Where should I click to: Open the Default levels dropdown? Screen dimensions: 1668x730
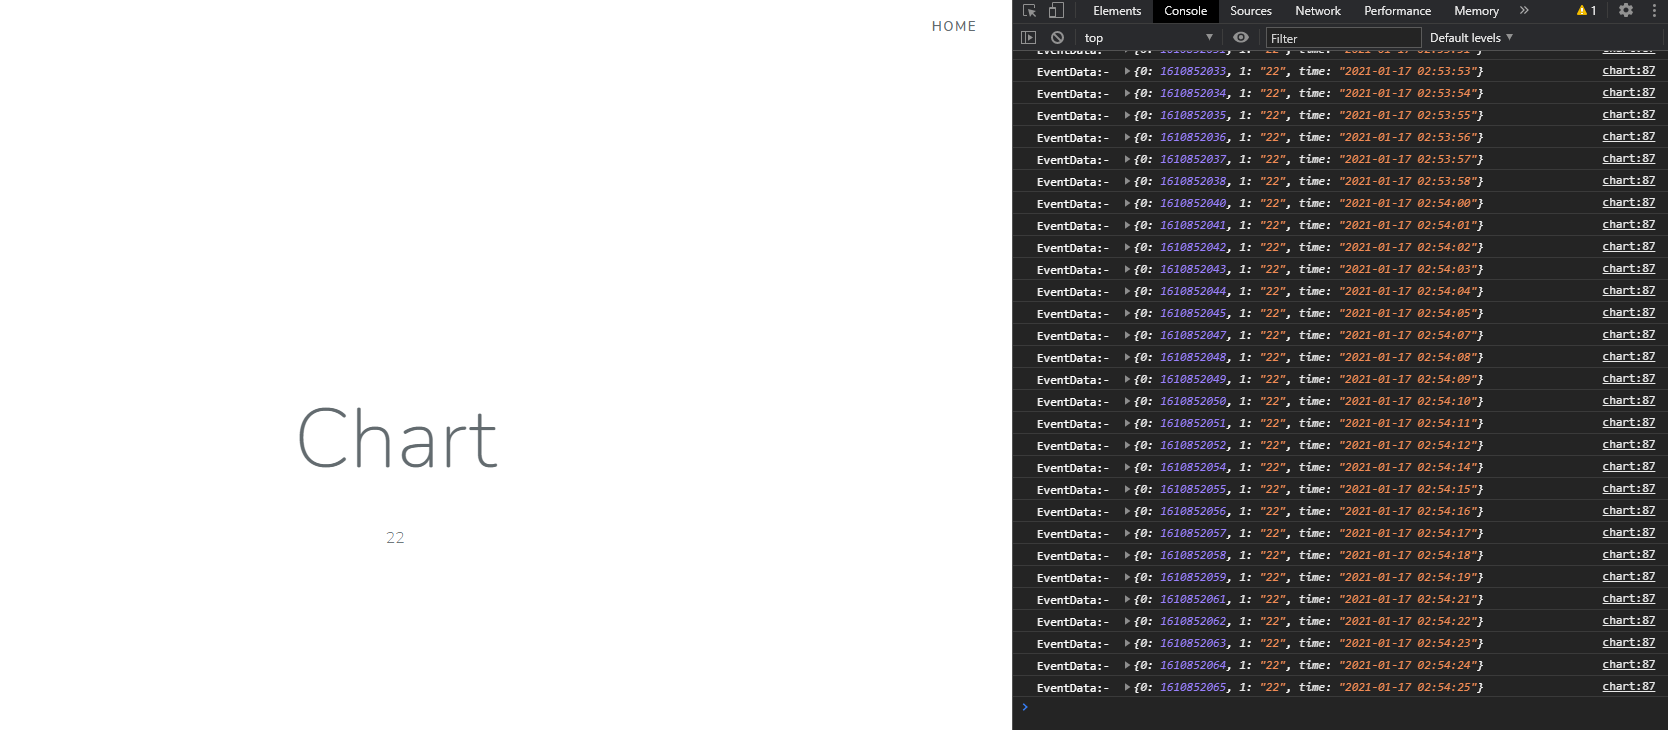point(1471,38)
